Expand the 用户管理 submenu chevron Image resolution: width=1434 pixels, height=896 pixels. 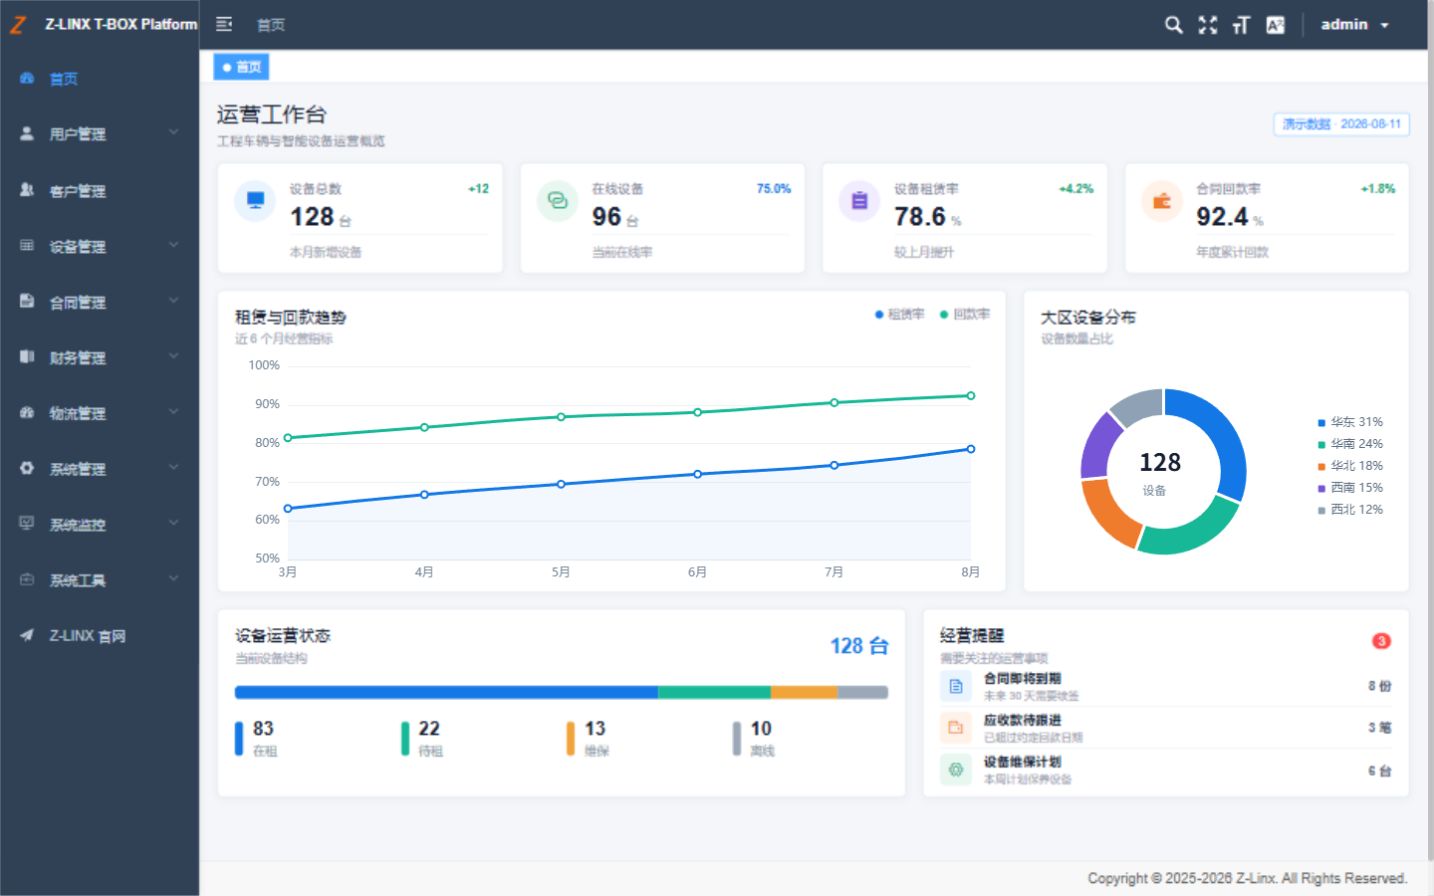174,132
